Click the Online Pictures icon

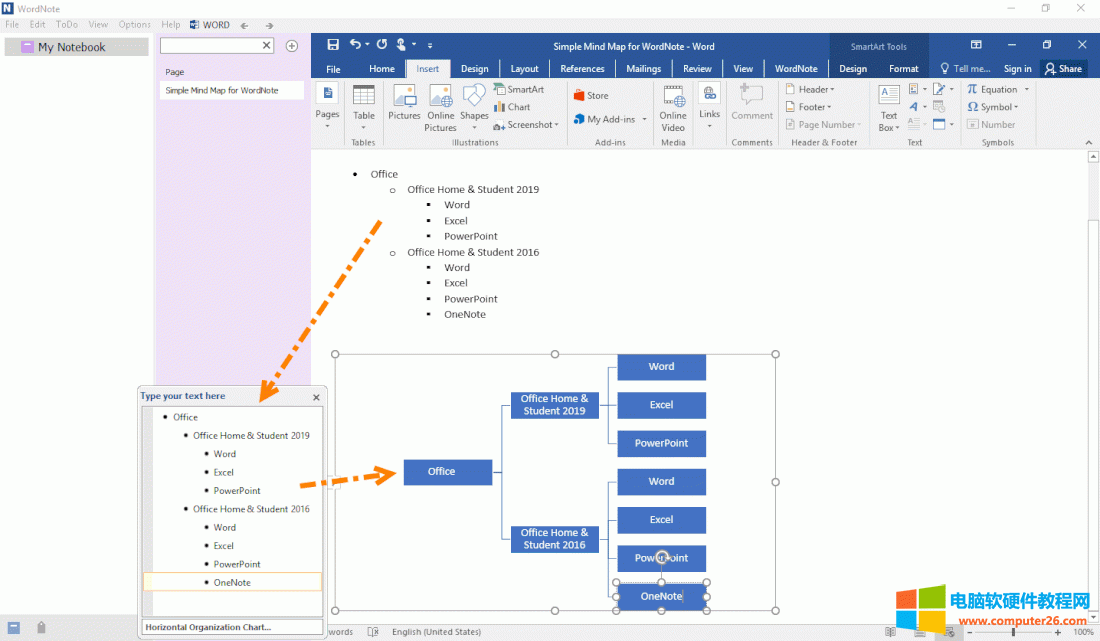[x=440, y=106]
